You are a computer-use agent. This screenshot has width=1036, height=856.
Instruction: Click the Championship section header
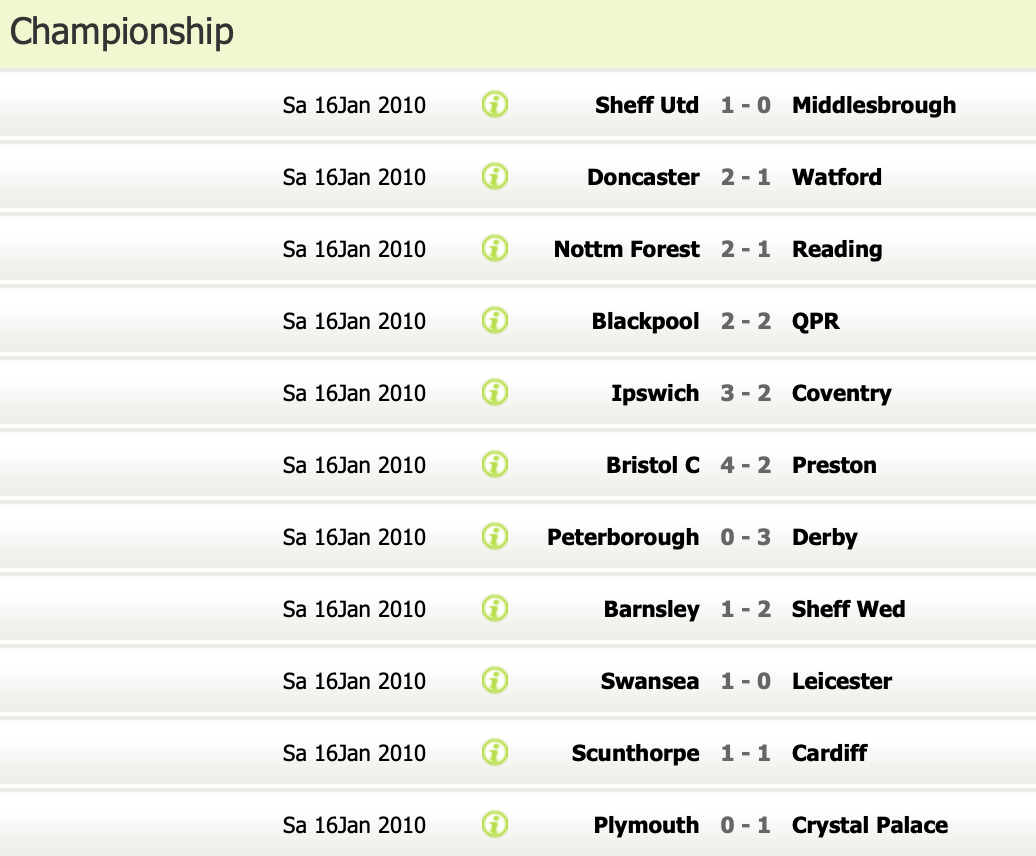click(122, 32)
